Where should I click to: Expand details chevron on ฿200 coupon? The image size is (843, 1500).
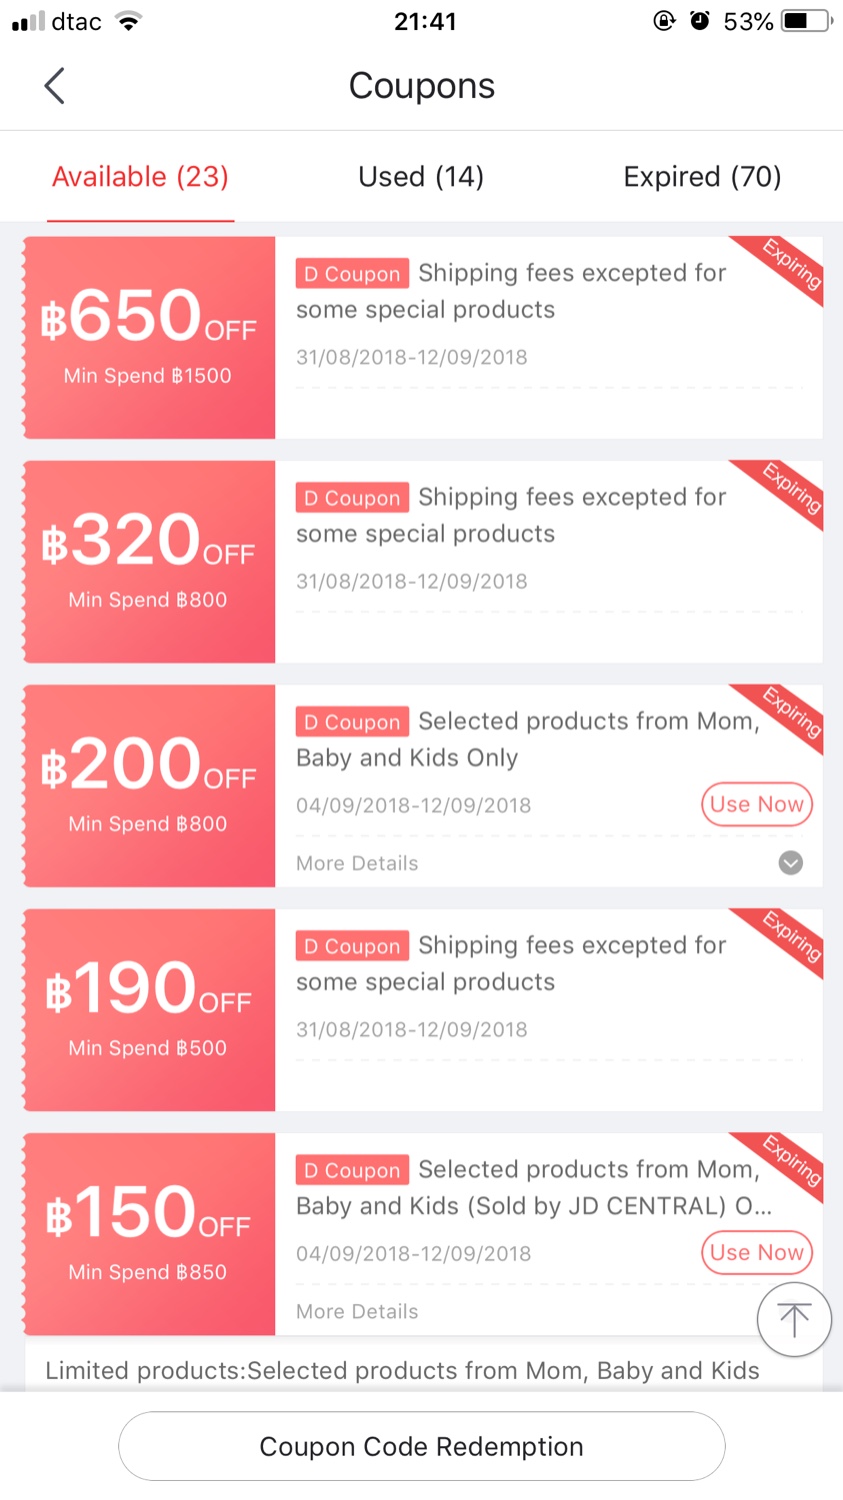[790, 863]
